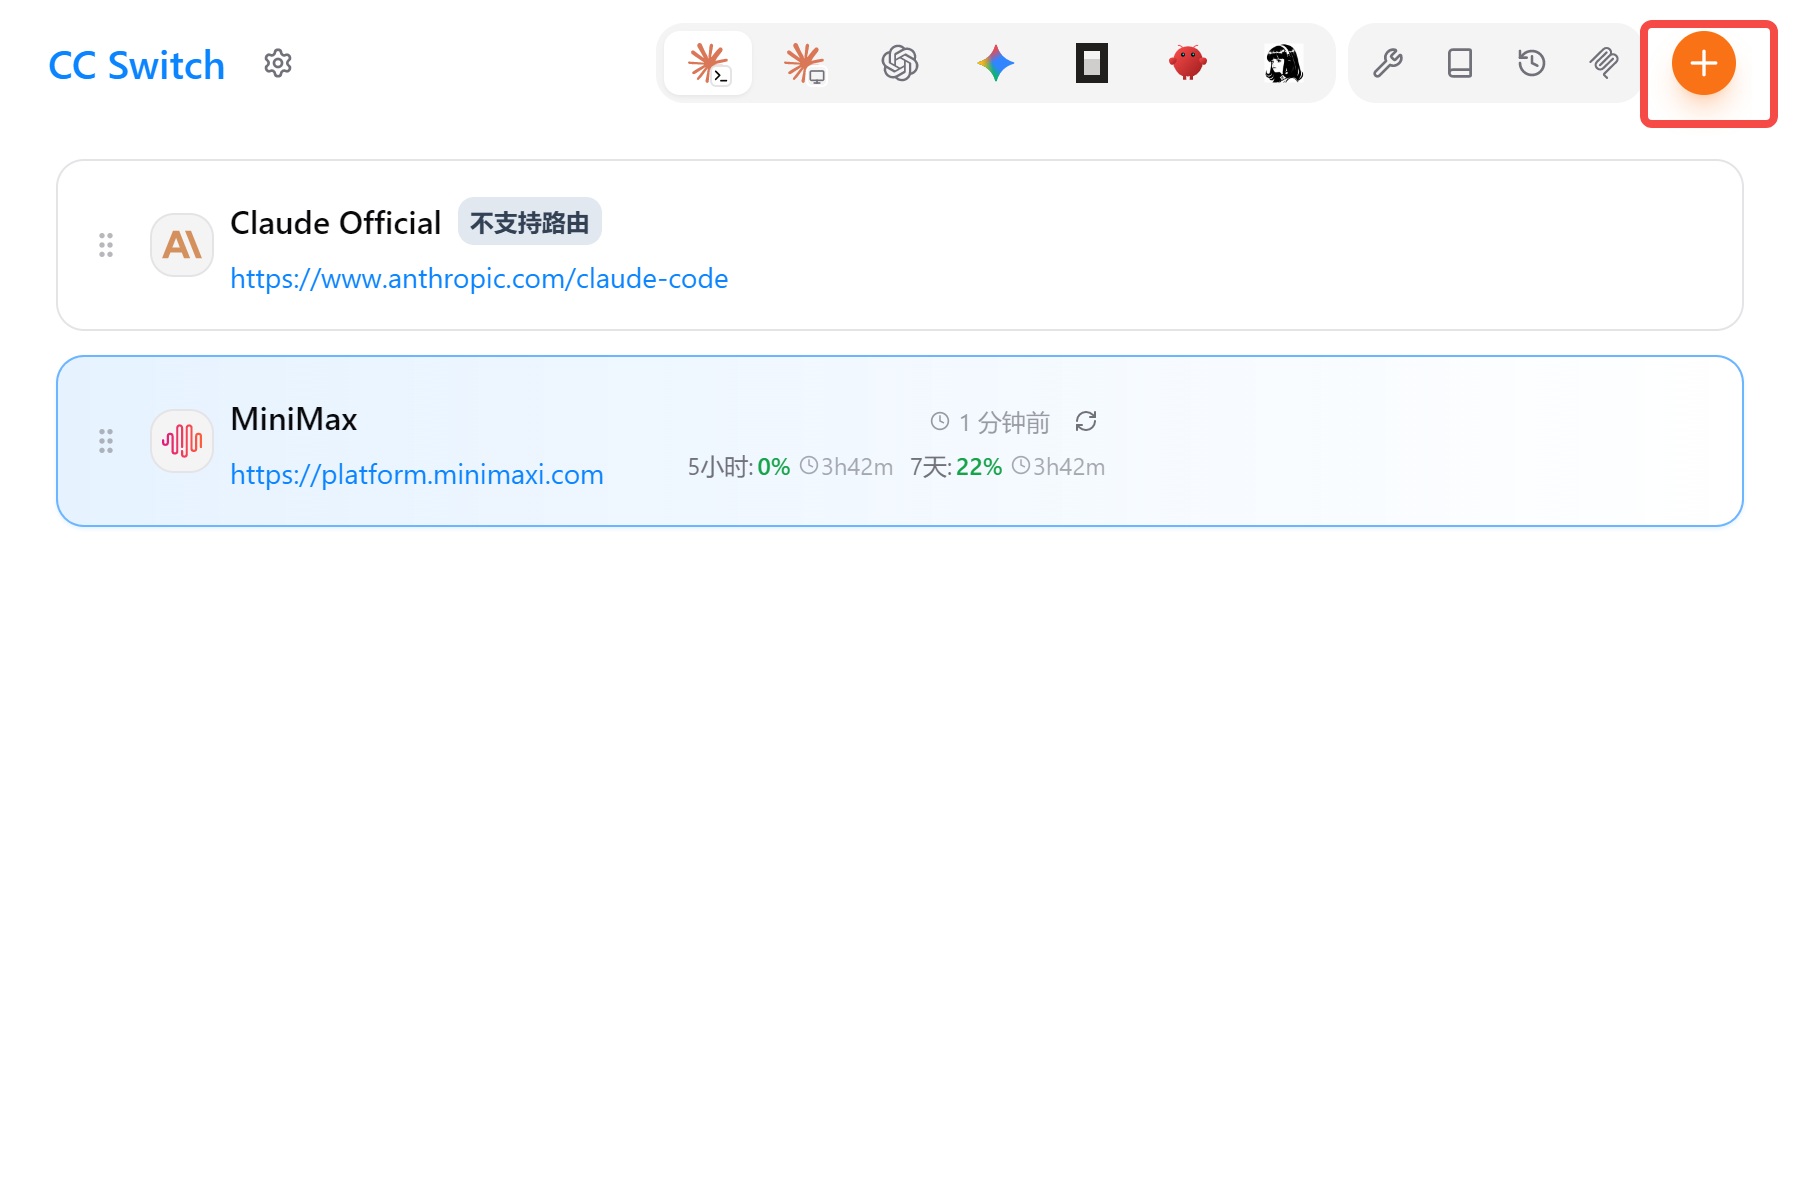Open the history clock icon
The image size is (1800, 1198).
coord(1532,64)
